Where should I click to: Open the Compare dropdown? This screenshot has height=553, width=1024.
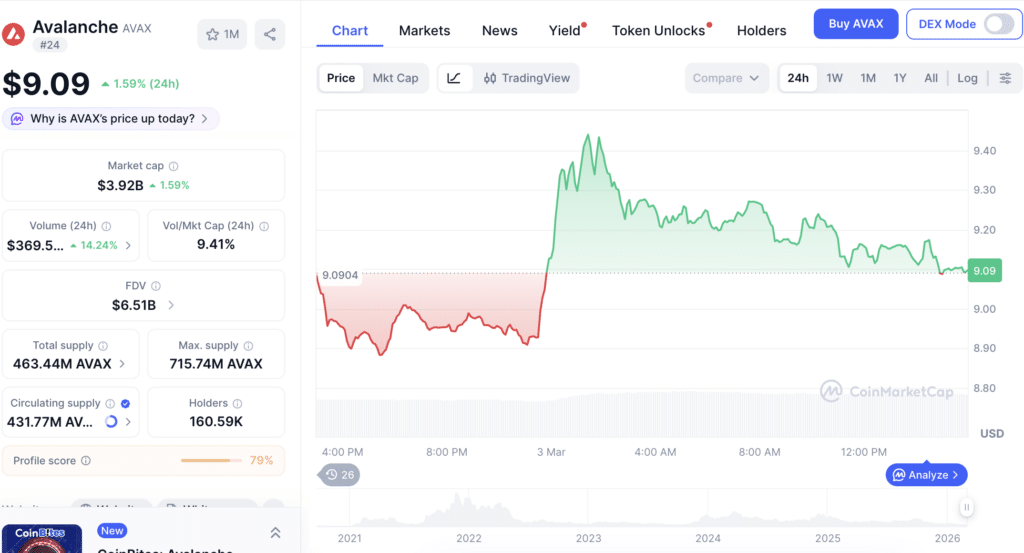(726, 78)
